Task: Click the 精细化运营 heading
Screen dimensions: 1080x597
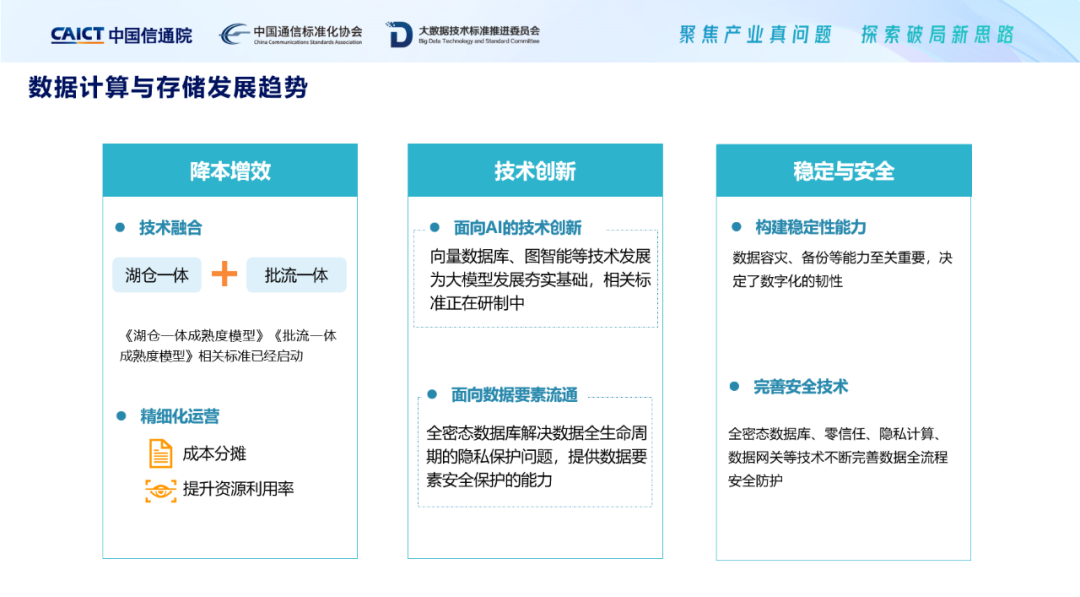Action: point(179,416)
